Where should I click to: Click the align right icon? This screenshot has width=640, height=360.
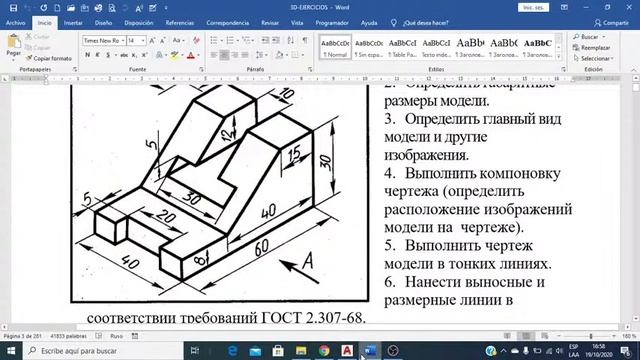[235, 55]
